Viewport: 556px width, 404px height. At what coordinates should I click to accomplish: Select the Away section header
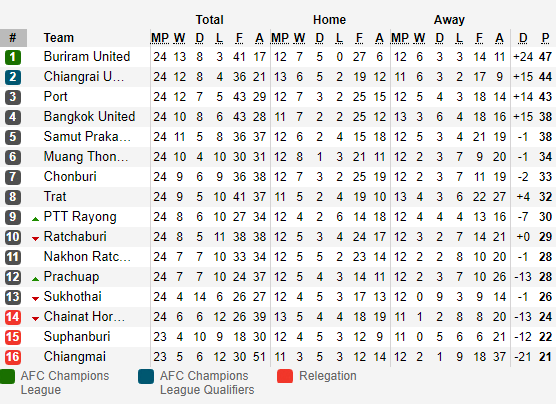pos(449,20)
